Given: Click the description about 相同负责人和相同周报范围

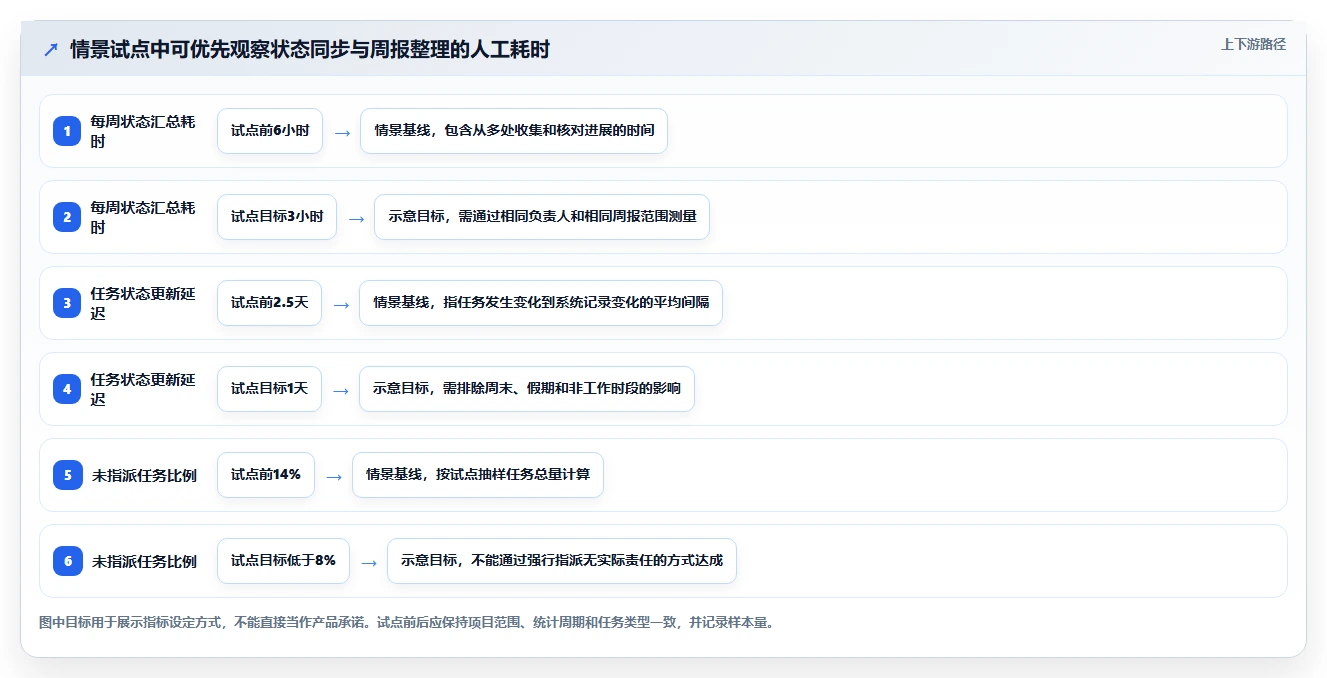Looking at the screenshot, I should click(542, 217).
